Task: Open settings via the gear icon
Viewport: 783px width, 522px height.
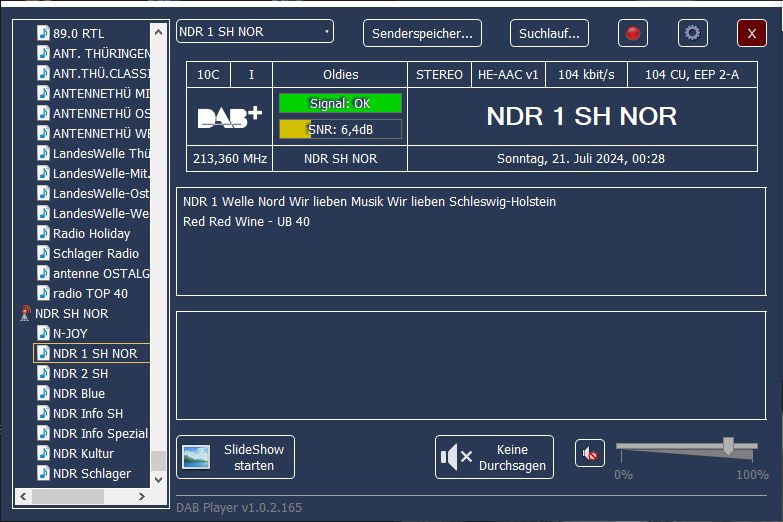Action: [692, 33]
